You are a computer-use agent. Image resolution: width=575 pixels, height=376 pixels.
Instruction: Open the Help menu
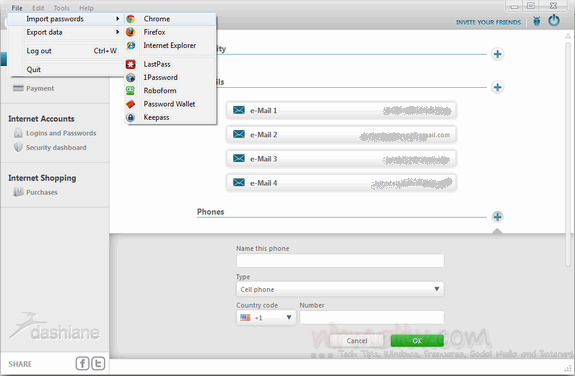(86, 8)
